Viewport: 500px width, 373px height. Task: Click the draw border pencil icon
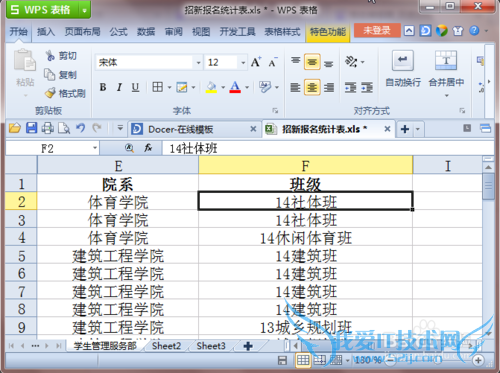(x=182, y=87)
